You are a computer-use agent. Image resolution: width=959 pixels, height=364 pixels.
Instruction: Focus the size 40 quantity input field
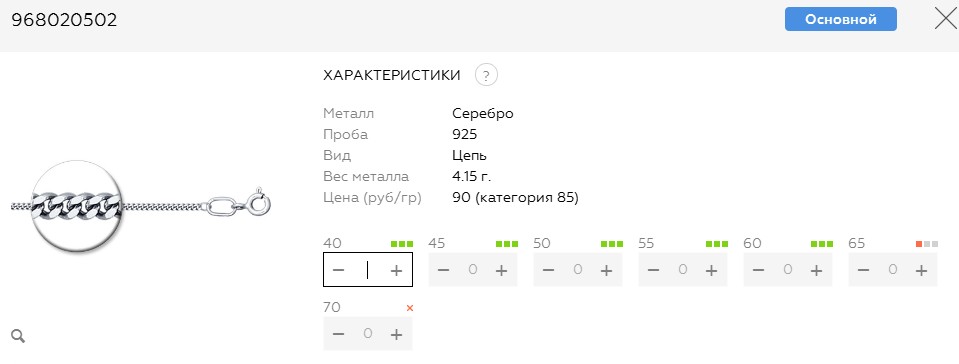[x=368, y=270]
